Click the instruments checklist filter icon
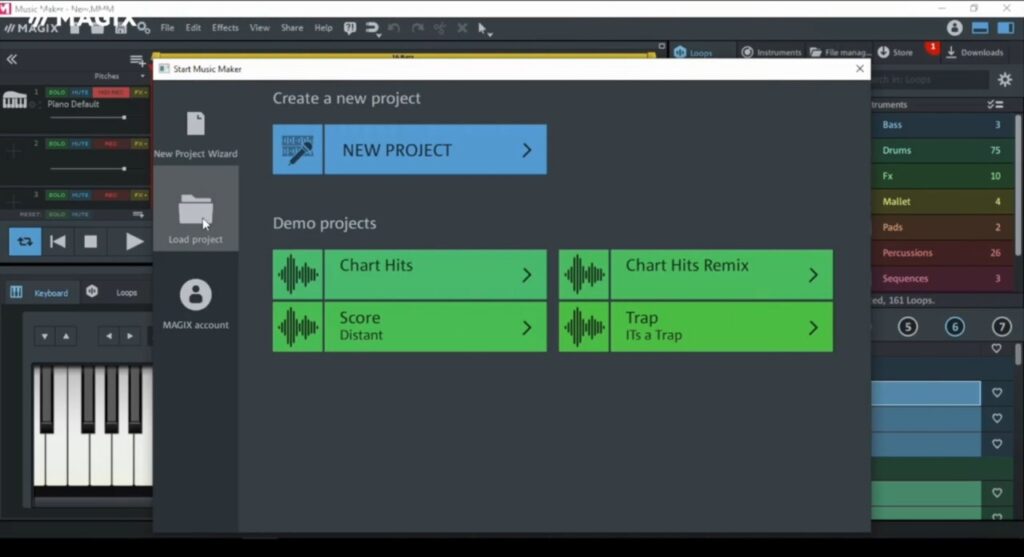This screenshot has width=1024, height=557. pyautogui.click(x=995, y=104)
